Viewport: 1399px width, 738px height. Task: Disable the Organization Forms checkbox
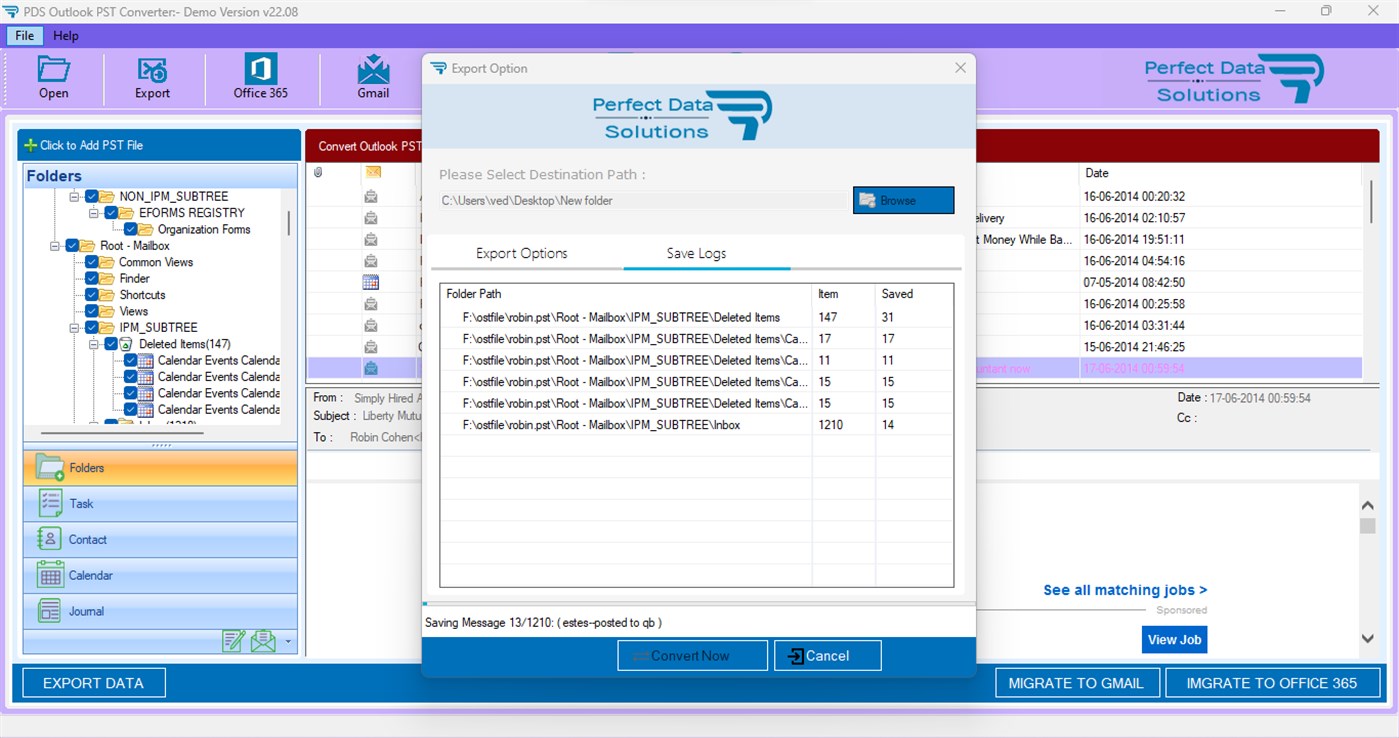tap(129, 229)
